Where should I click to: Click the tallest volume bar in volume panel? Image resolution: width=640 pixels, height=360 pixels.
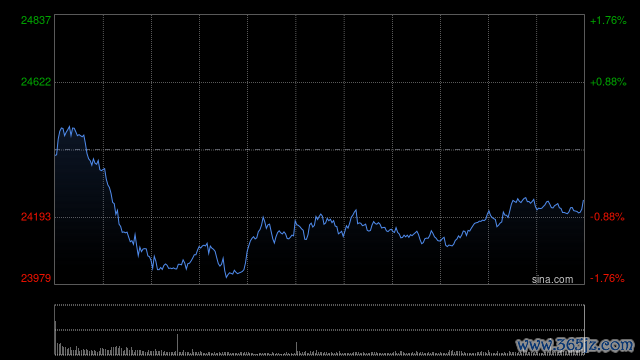[x=56, y=338]
